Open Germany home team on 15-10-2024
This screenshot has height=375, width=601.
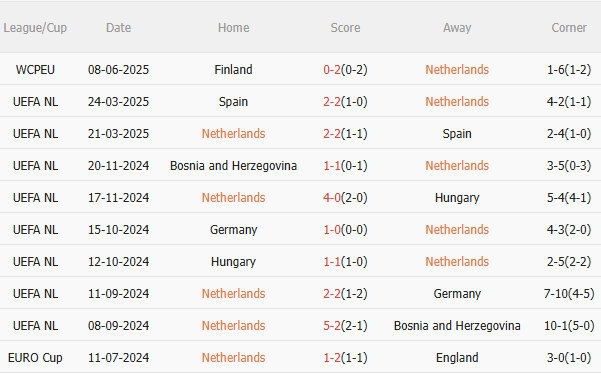tap(233, 230)
